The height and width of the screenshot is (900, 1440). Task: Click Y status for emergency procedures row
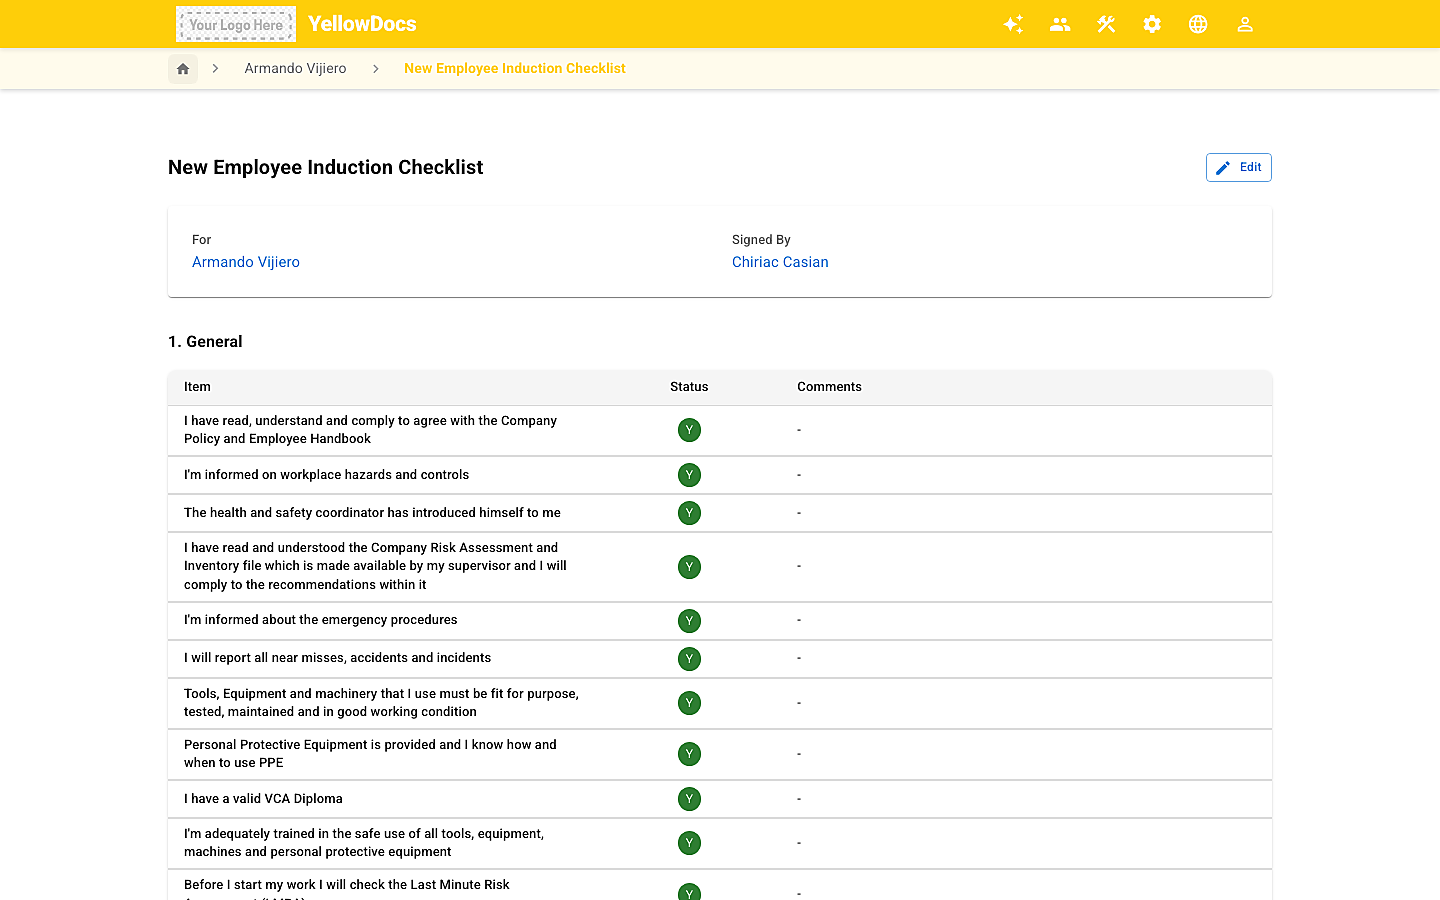pos(689,621)
